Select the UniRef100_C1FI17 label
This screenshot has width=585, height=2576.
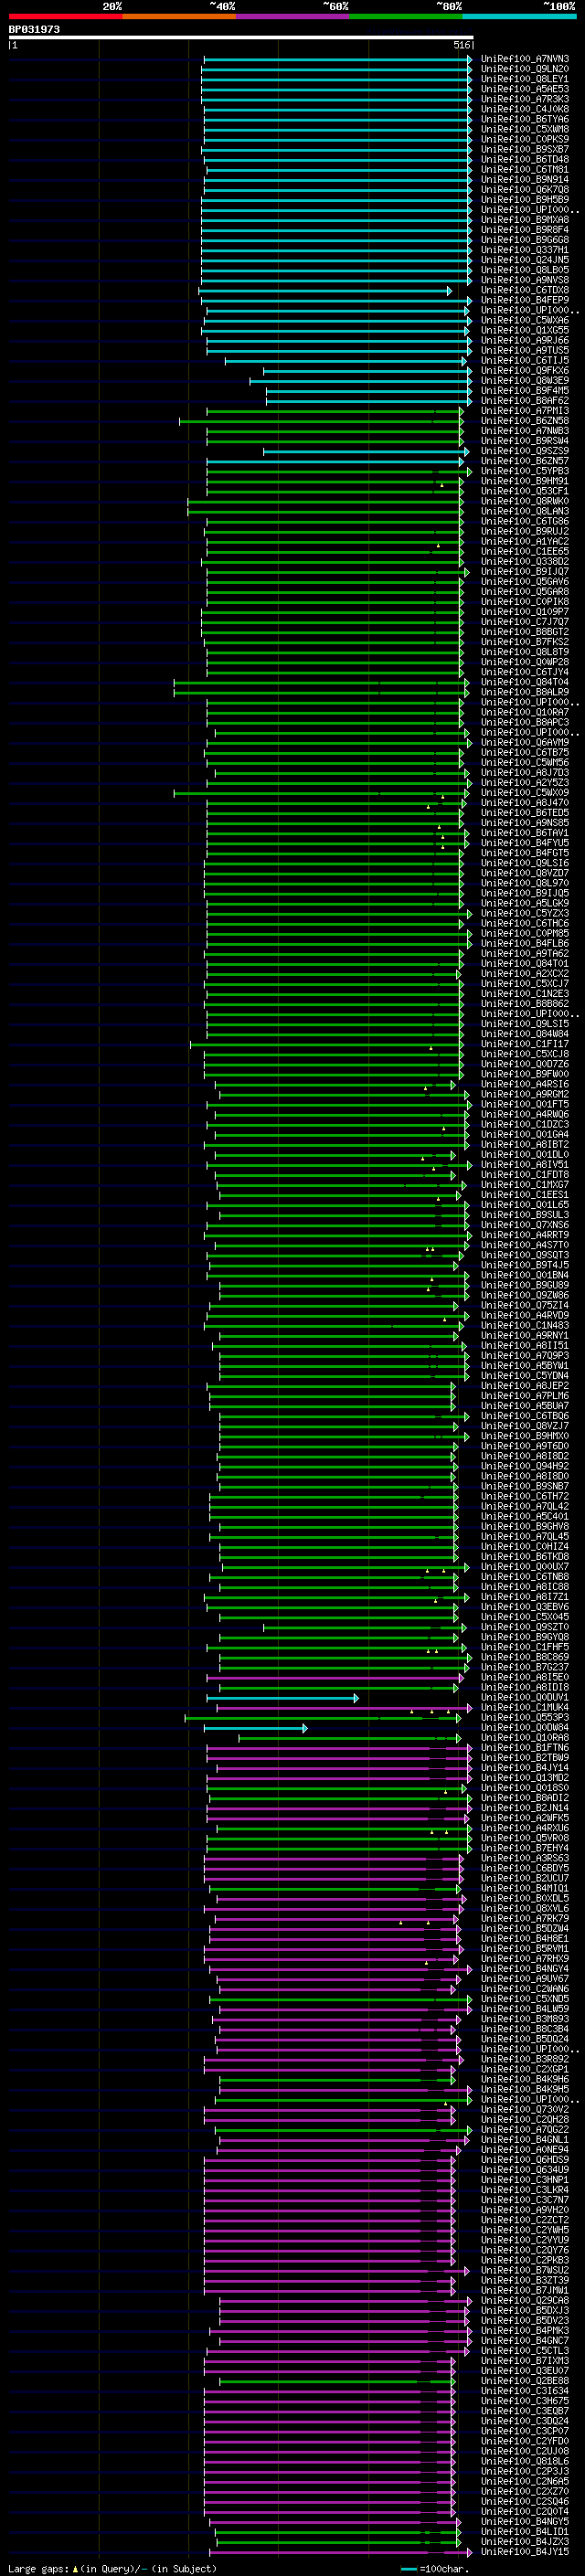525,1044
